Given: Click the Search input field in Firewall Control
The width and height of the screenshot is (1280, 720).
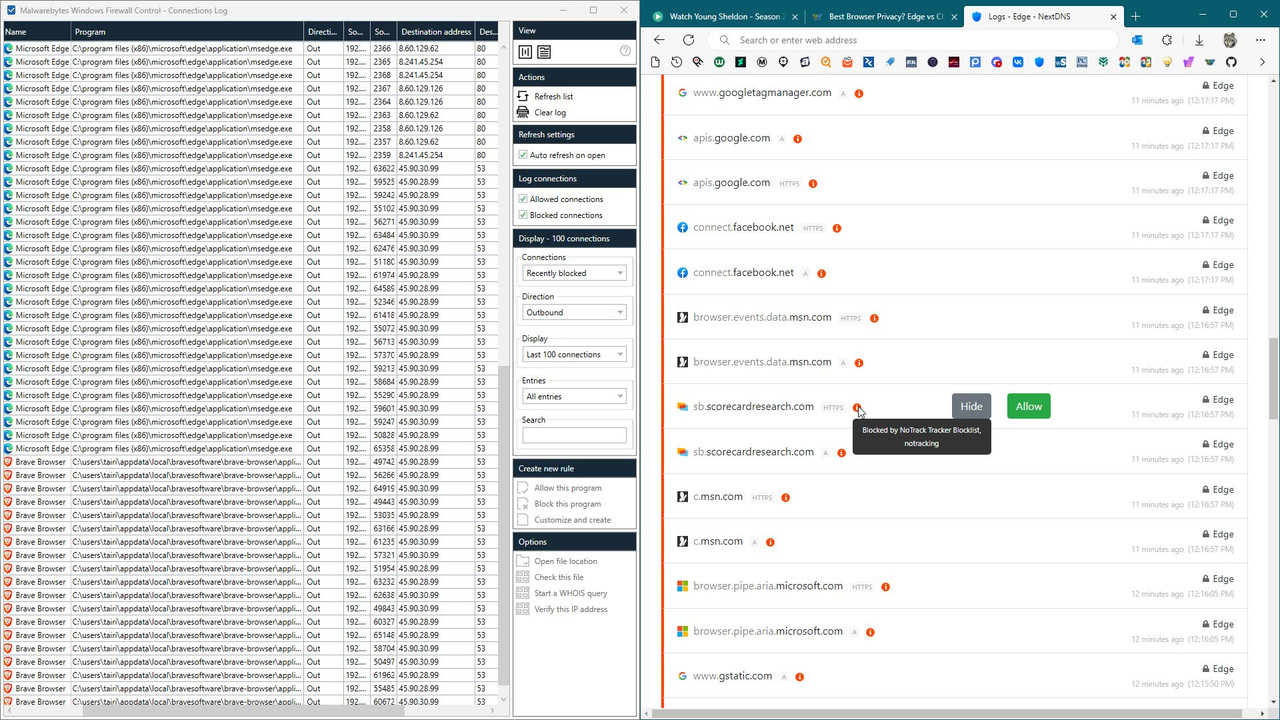Looking at the screenshot, I should point(574,435).
